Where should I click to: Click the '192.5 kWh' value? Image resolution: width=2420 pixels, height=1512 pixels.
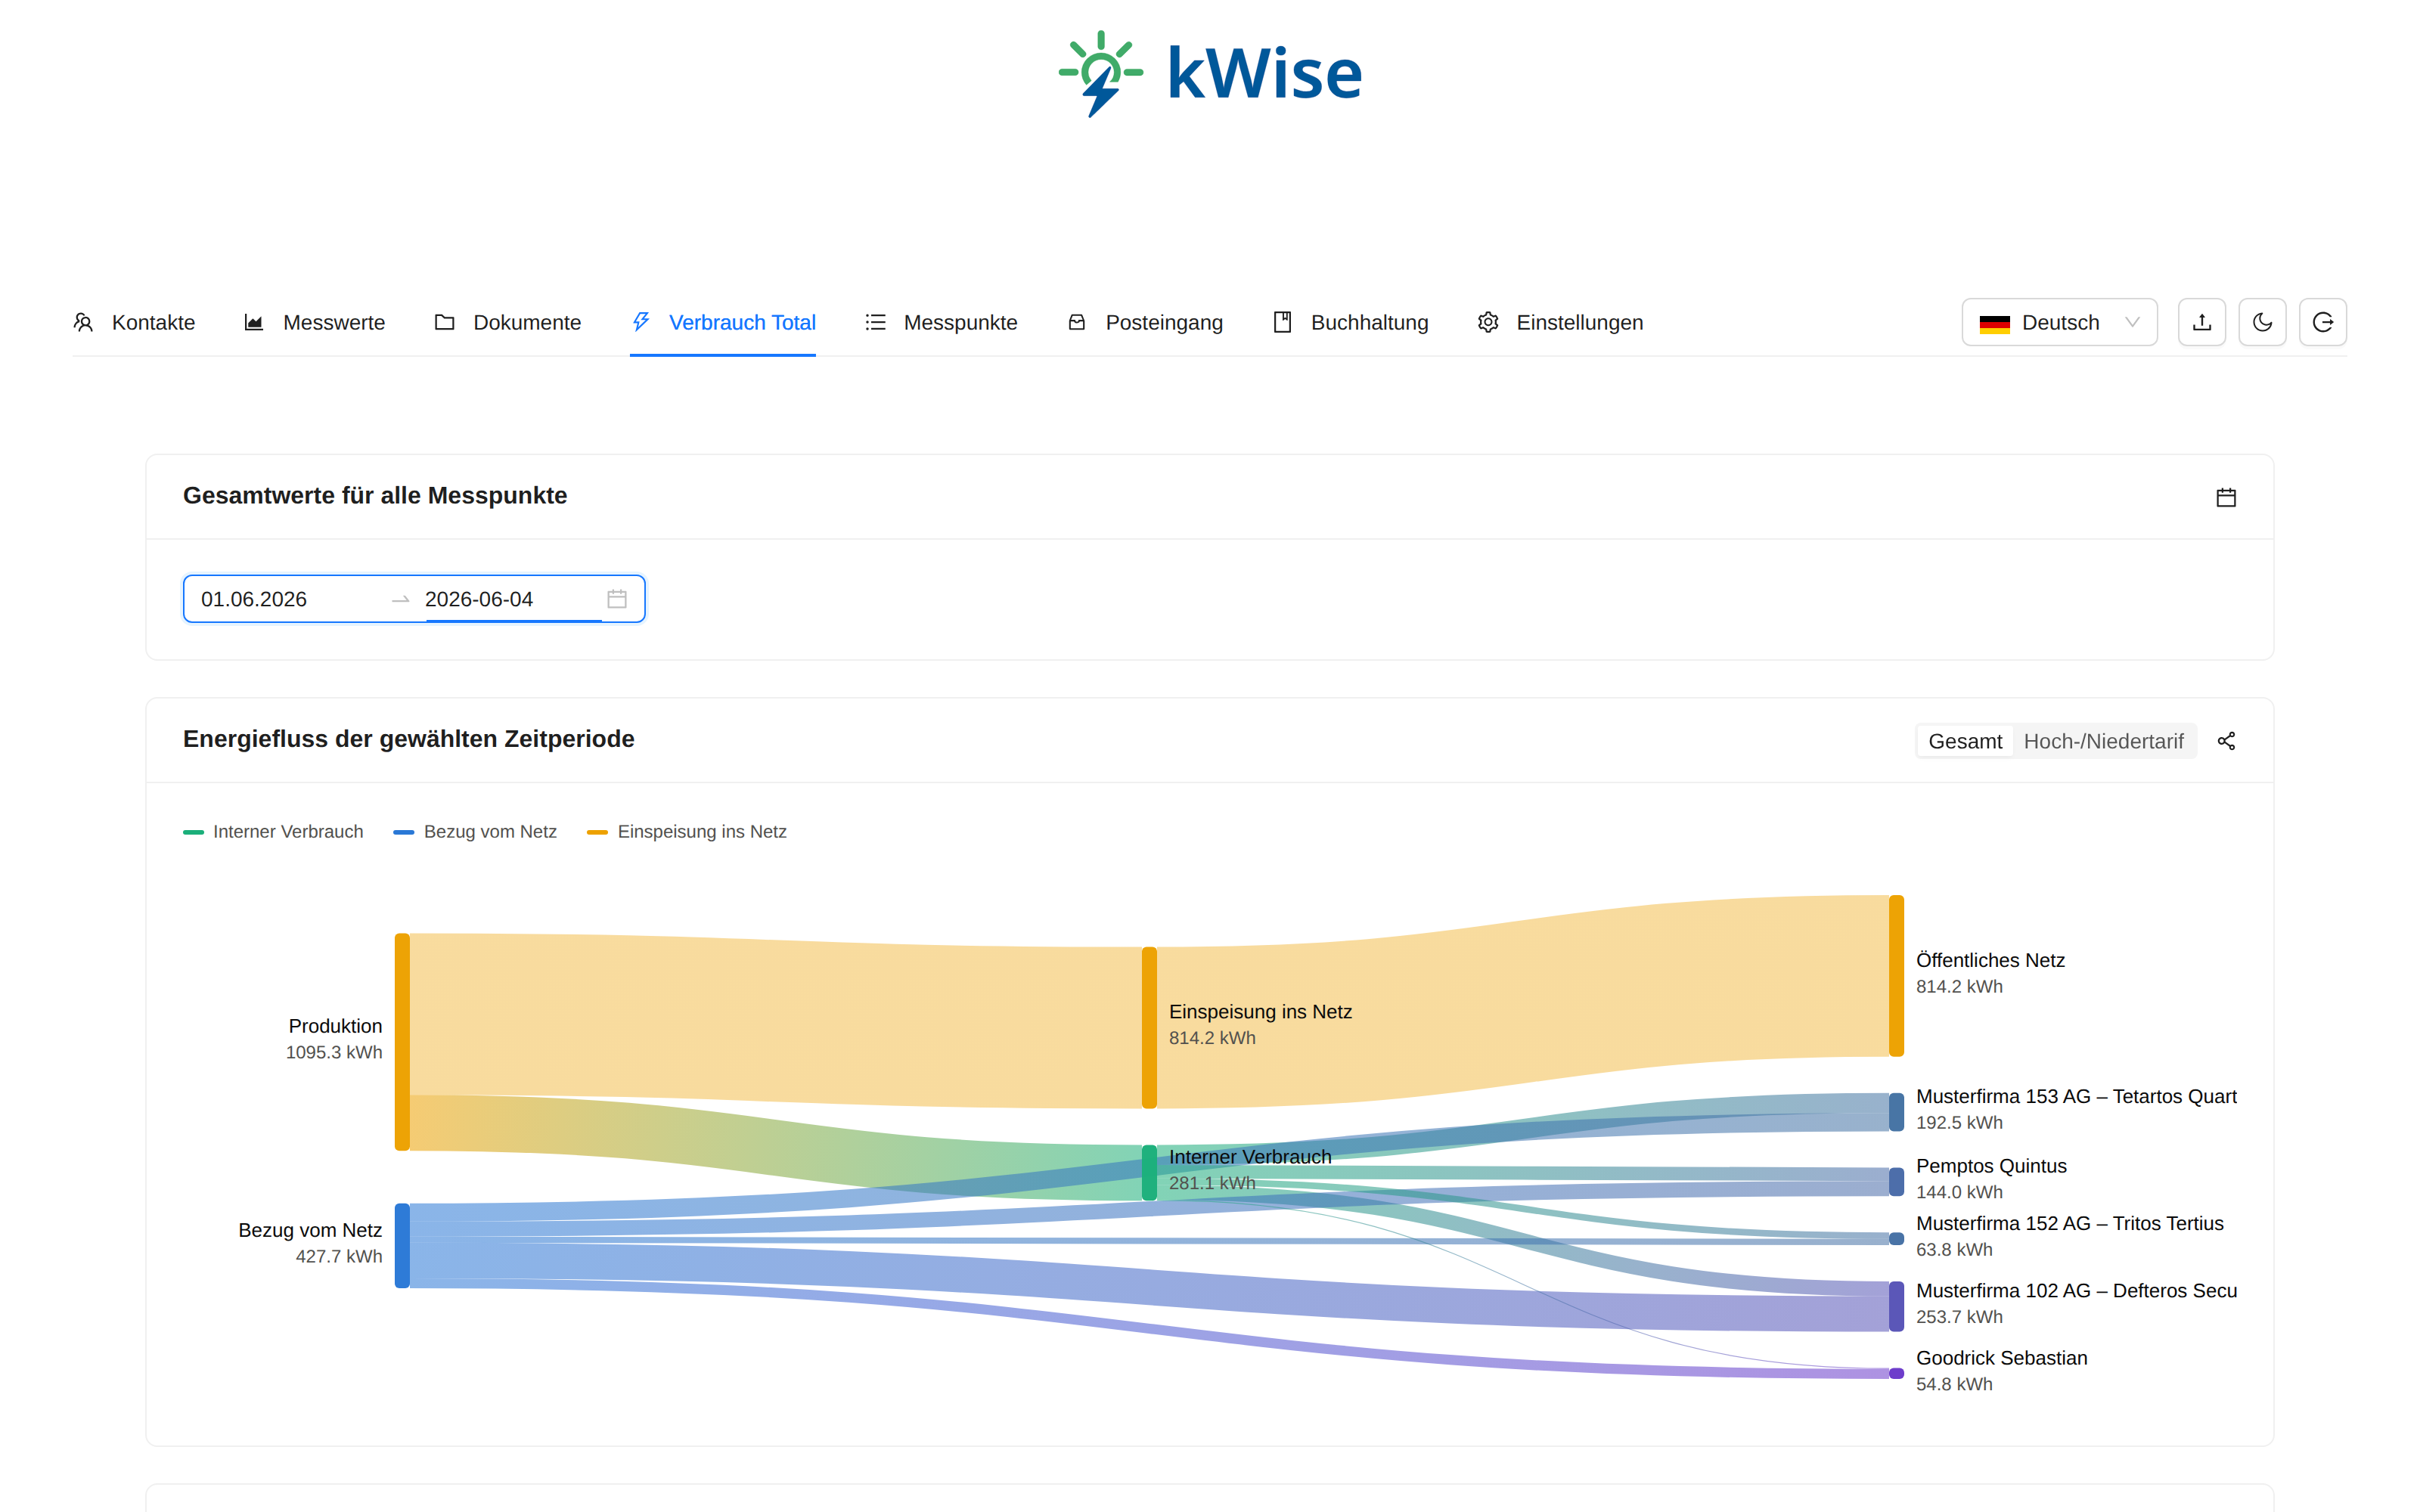point(1959,1123)
